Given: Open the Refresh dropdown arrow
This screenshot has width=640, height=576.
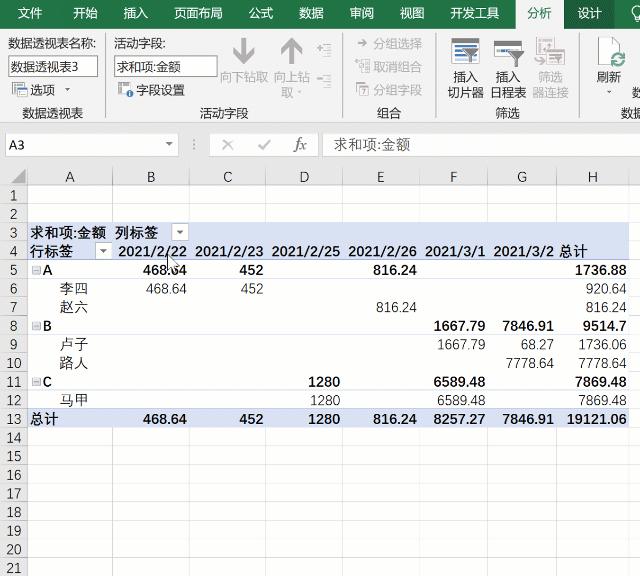Looking at the screenshot, I should [x=609, y=93].
